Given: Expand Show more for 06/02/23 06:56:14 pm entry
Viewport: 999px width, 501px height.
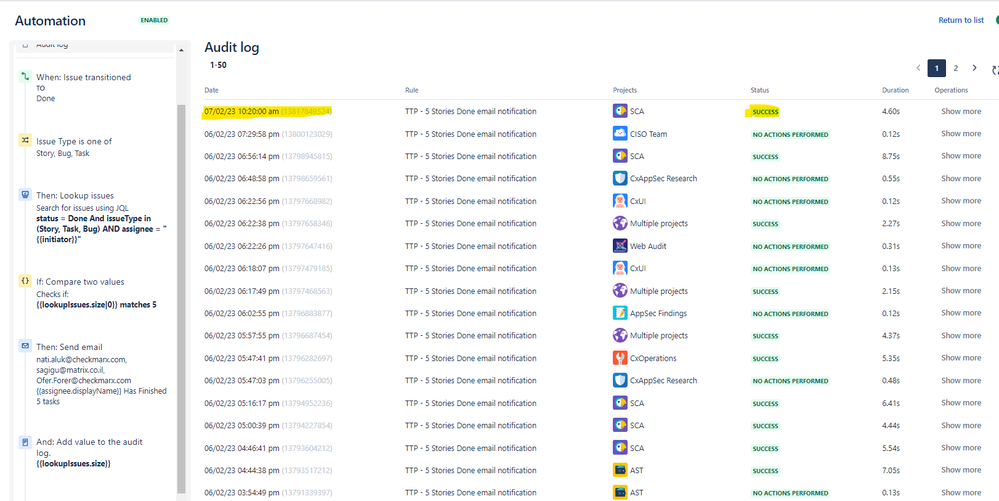Looking at the screenshot, I should coord(961,156).
